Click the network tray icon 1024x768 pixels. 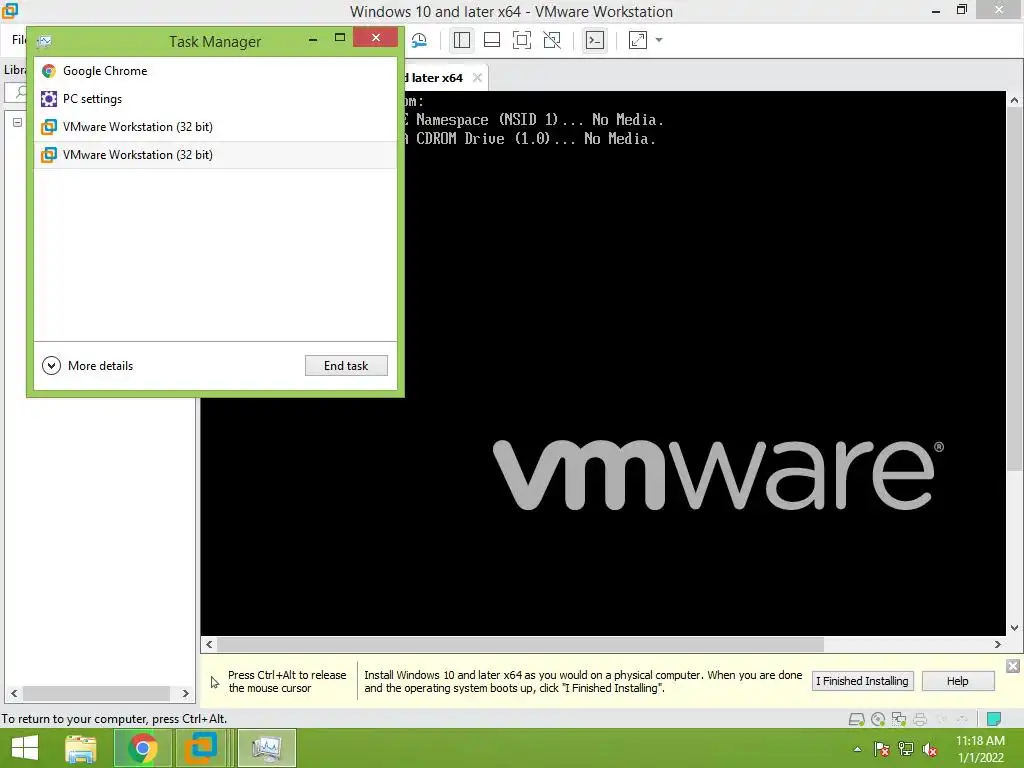click(x=905, y=749)
